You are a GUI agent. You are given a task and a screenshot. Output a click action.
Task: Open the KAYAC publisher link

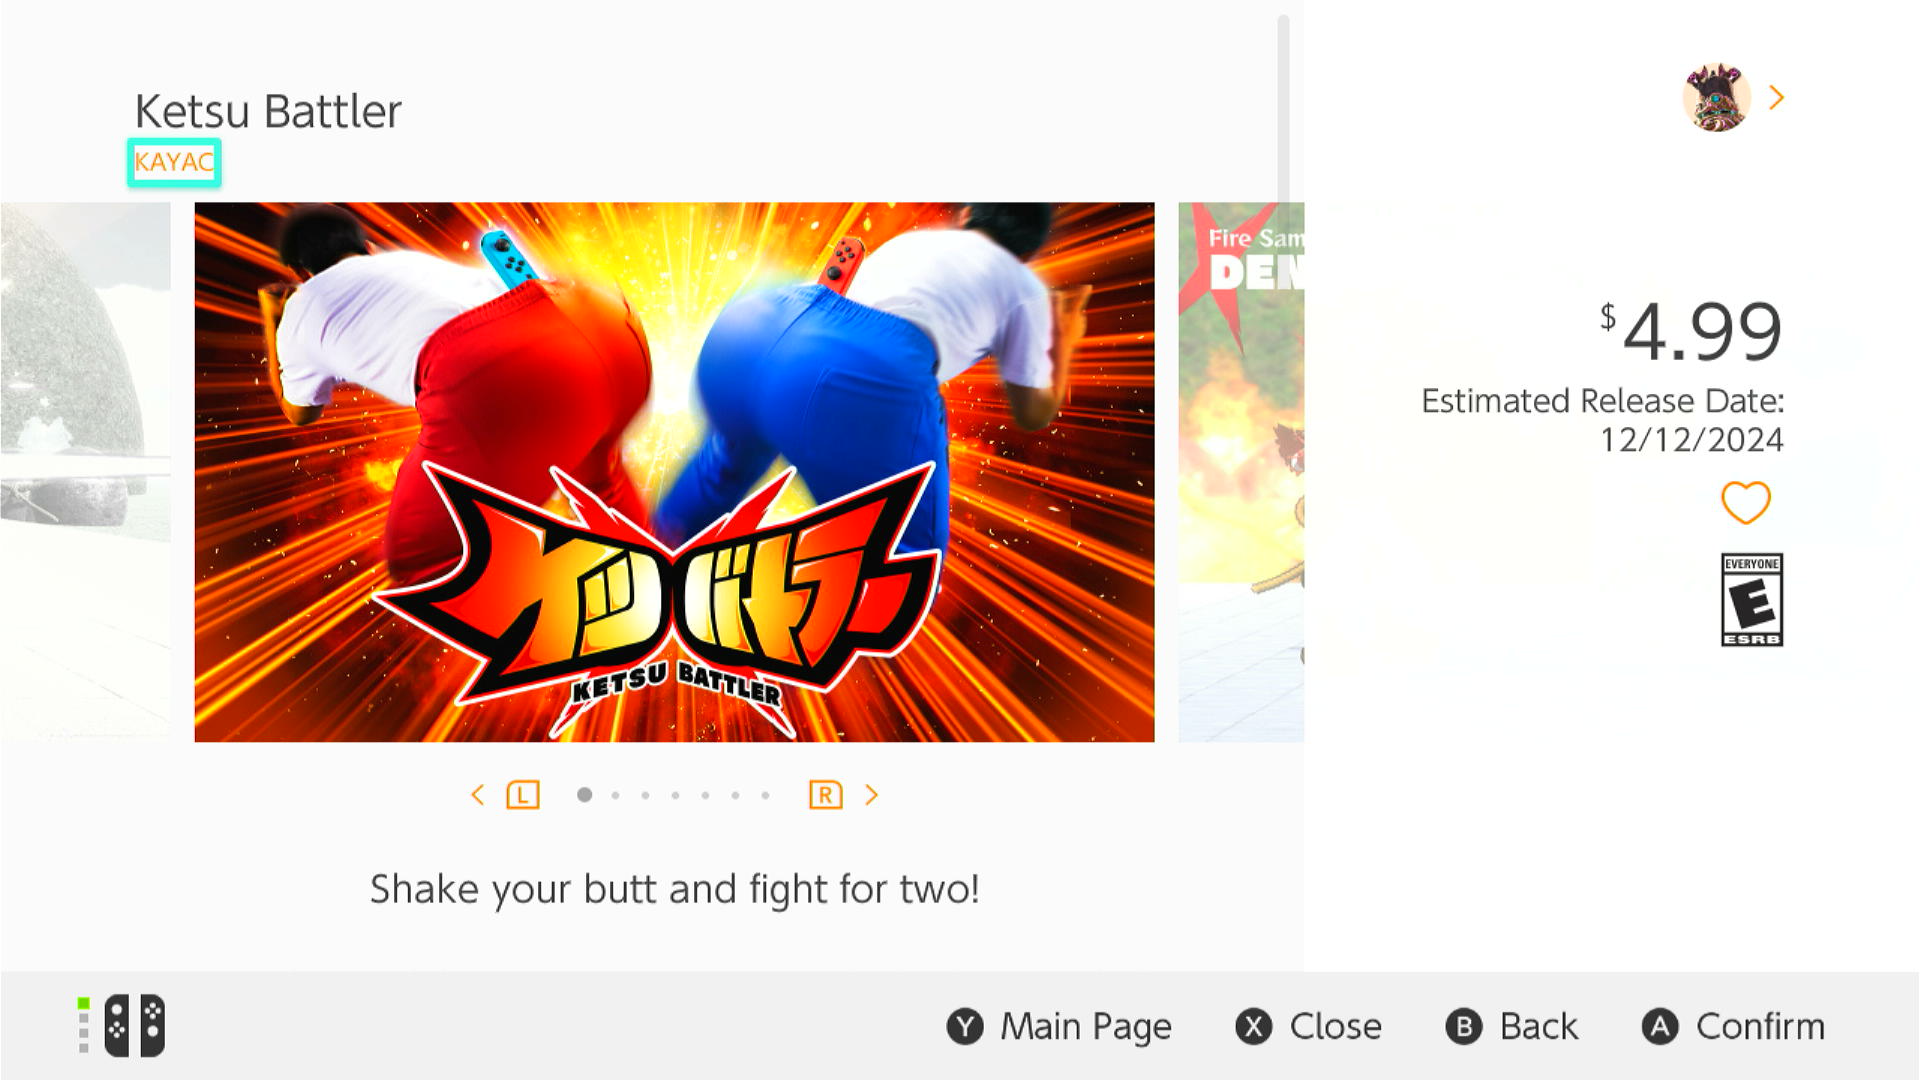[x=174, y=162]
